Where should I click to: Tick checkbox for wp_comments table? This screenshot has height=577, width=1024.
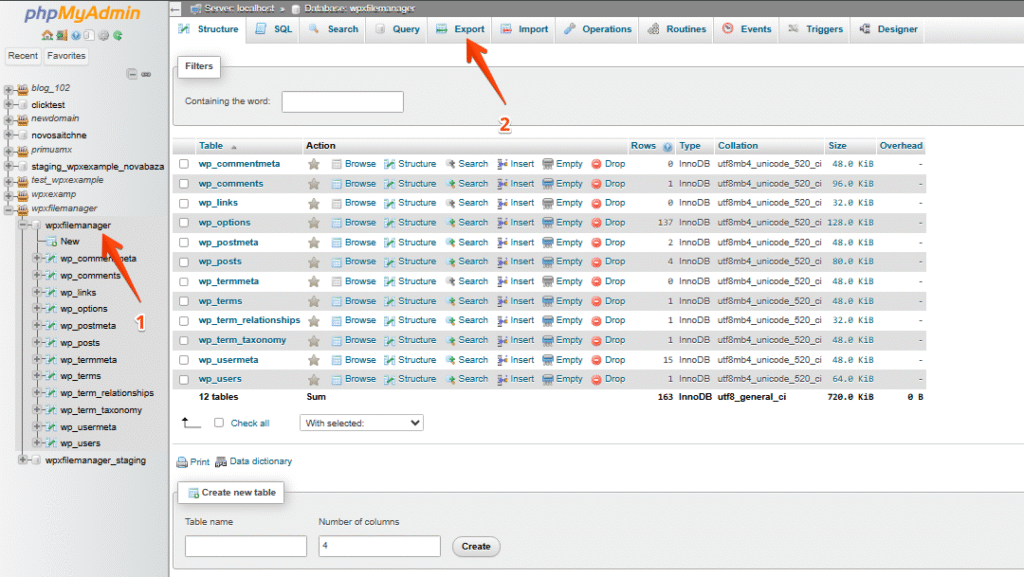(x=184, y=184)
